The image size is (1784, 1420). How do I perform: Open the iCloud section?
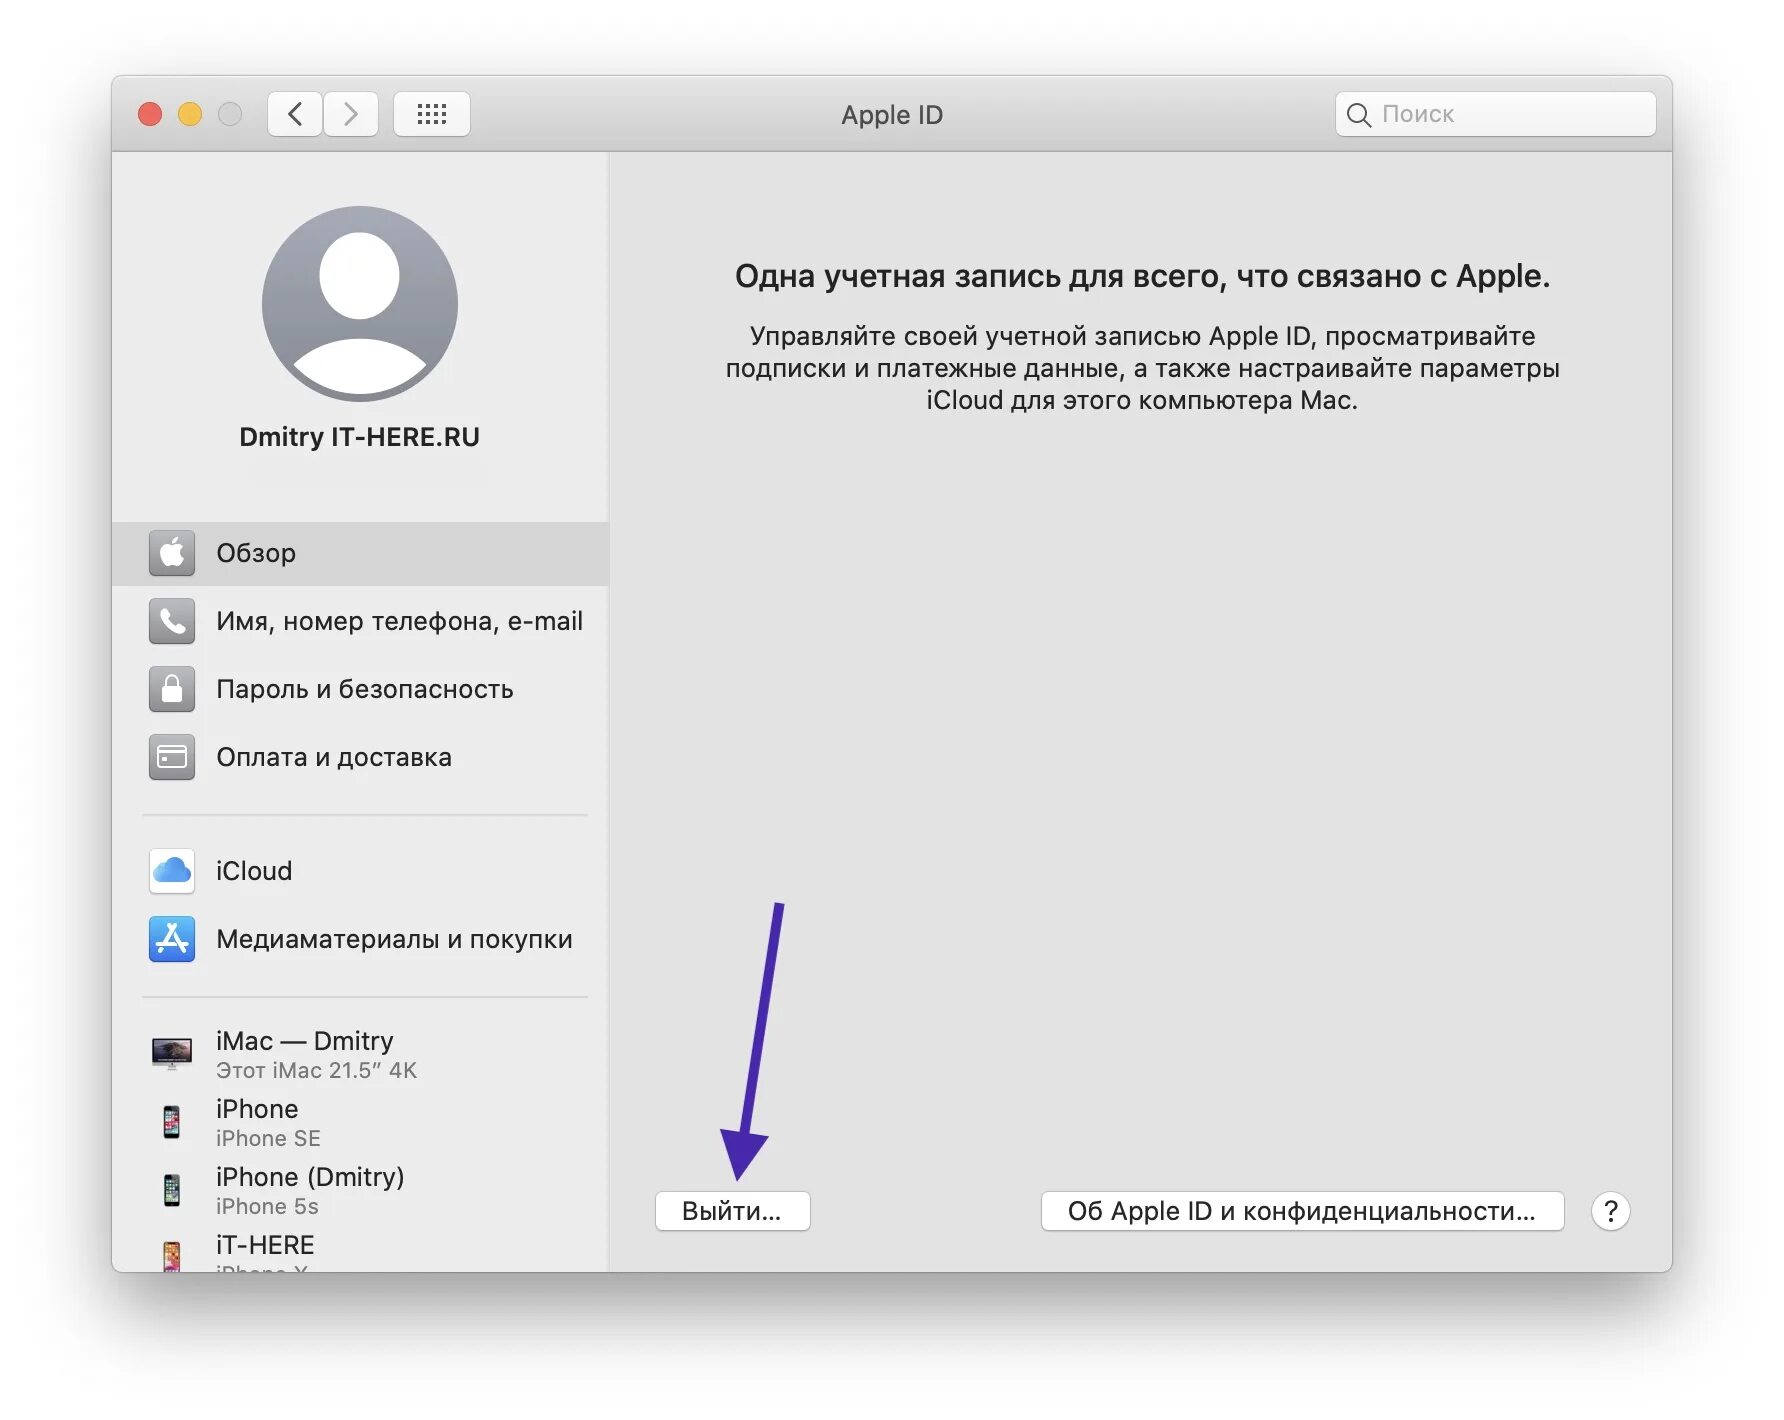360,871
